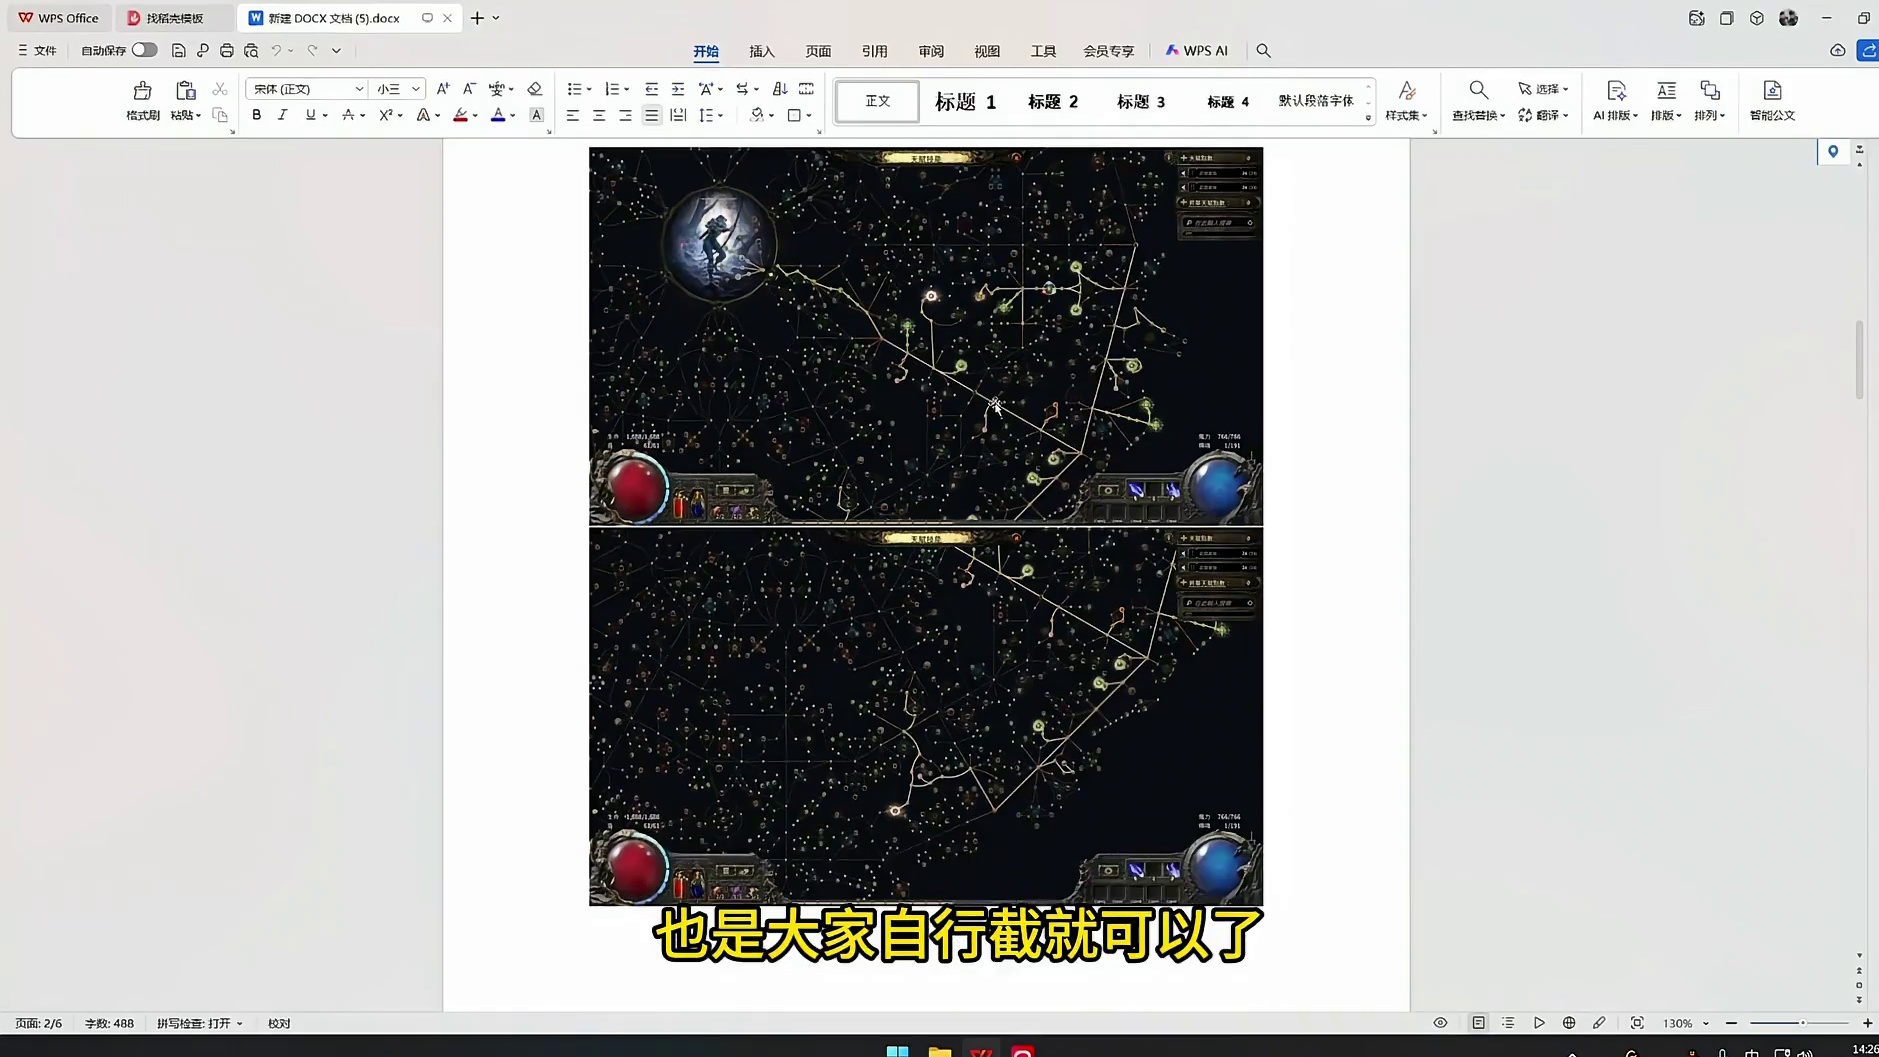Switch to the 插入 ribbon tab
The width and height of the screenshot is (1879, 1057).
point(760,51)
